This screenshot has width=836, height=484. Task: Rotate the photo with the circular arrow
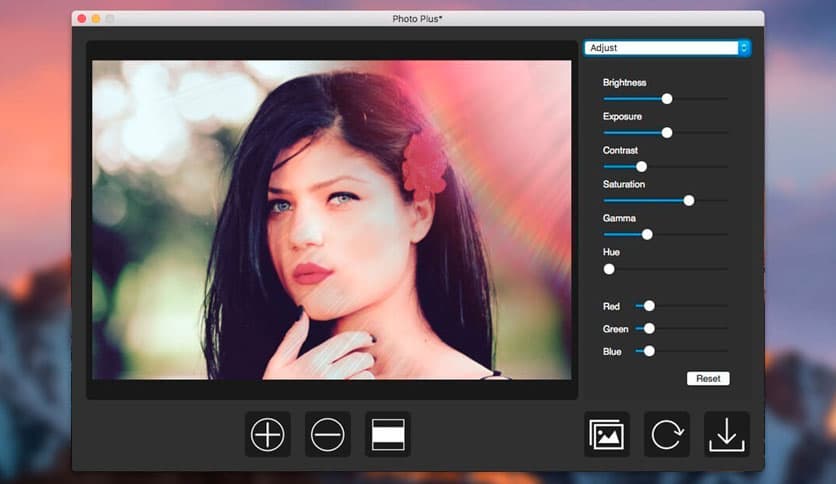pos(666,434)
